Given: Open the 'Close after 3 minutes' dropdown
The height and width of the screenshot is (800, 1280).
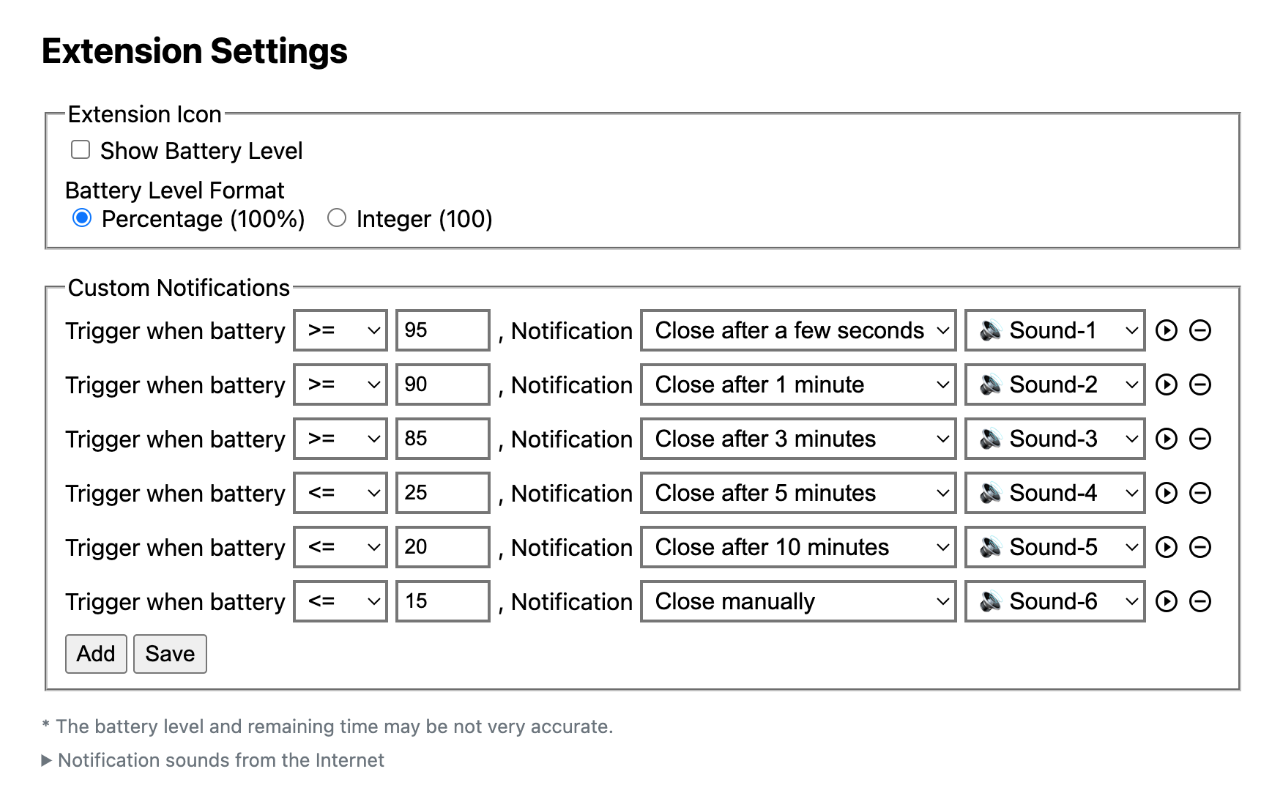Looking at the screenshot, I should [x=798, y=439].
